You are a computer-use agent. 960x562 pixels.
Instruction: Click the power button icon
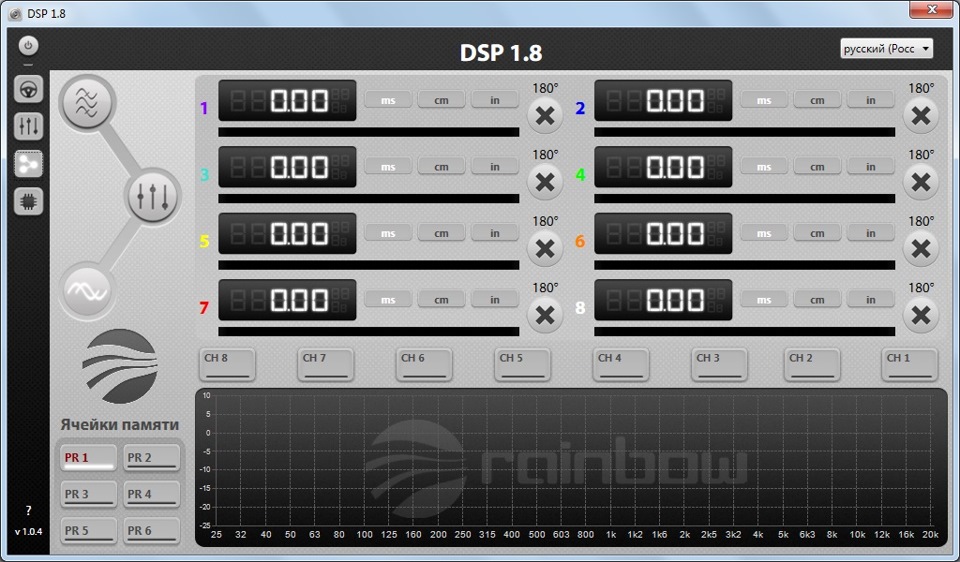click(28, 45)
